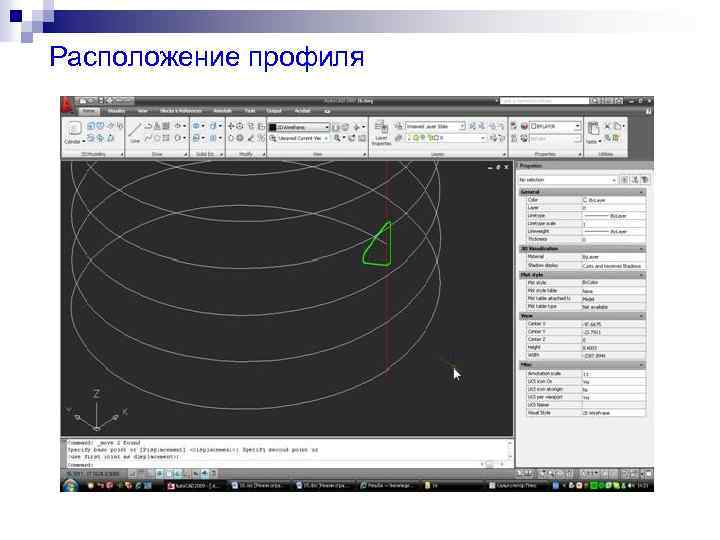Click the Match Properties icon in Properties panel
The image size is (720, 540).
click(514, 126)
